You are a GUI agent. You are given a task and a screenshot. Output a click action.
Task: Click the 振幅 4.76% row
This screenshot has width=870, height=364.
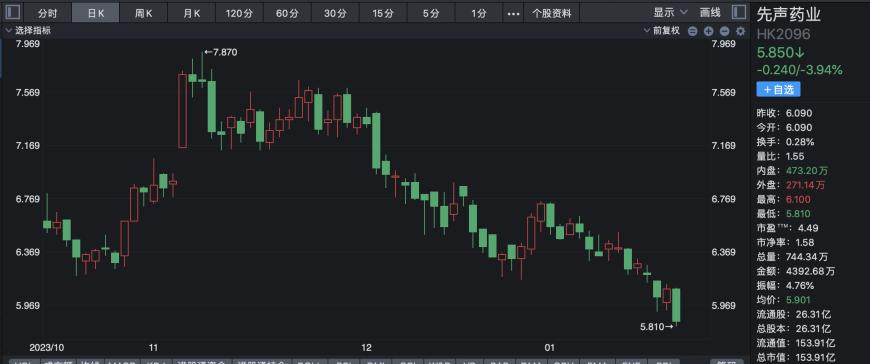tap(786, 286)
